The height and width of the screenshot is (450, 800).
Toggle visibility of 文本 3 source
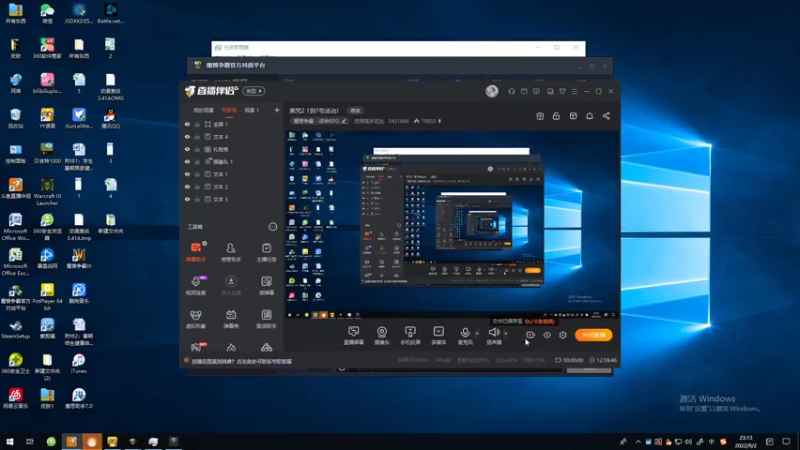pyautogui.click(x=187, y=199)
